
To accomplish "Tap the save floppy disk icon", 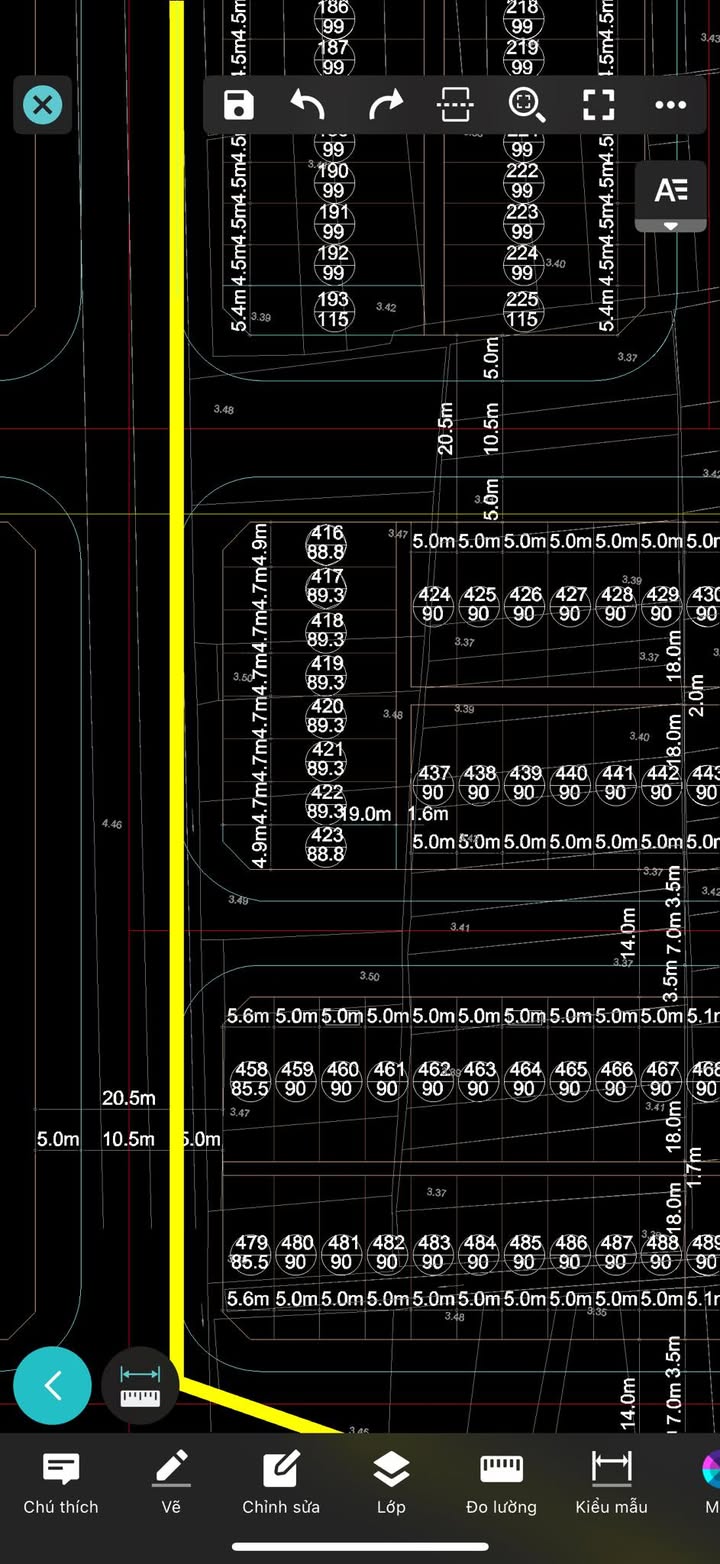I will pos(239,105).
